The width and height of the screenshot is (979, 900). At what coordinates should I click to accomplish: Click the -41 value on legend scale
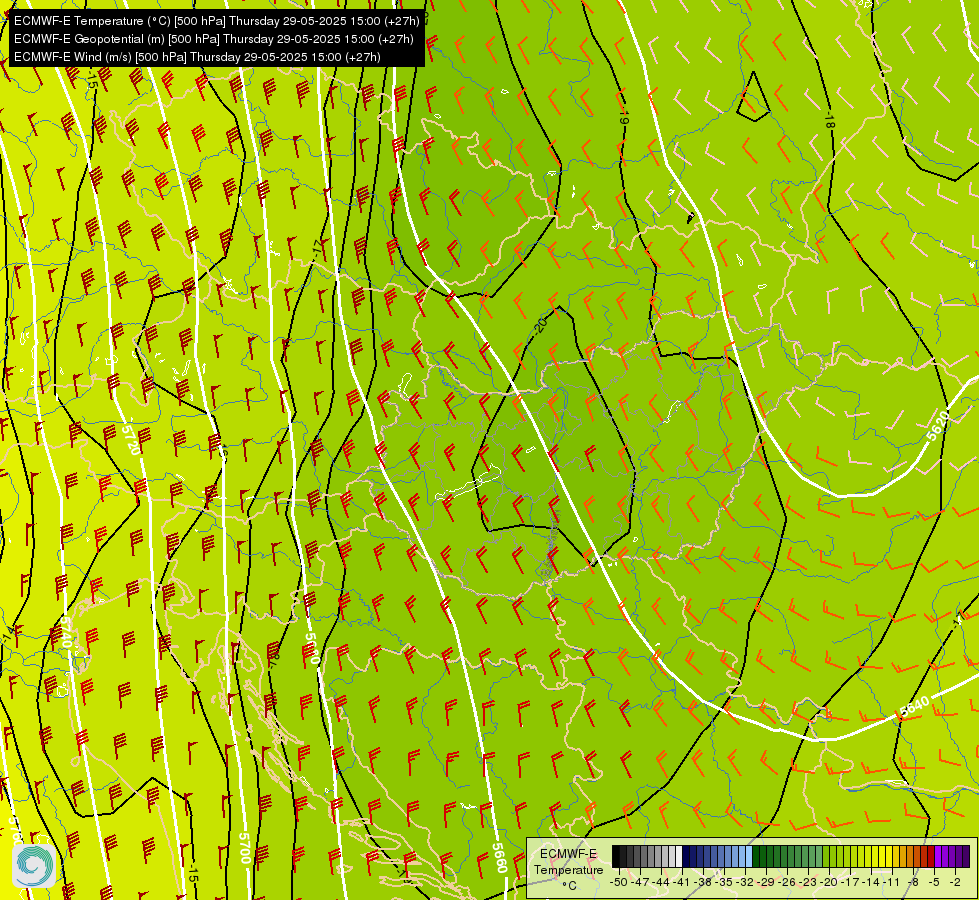(x=681, y=882)
